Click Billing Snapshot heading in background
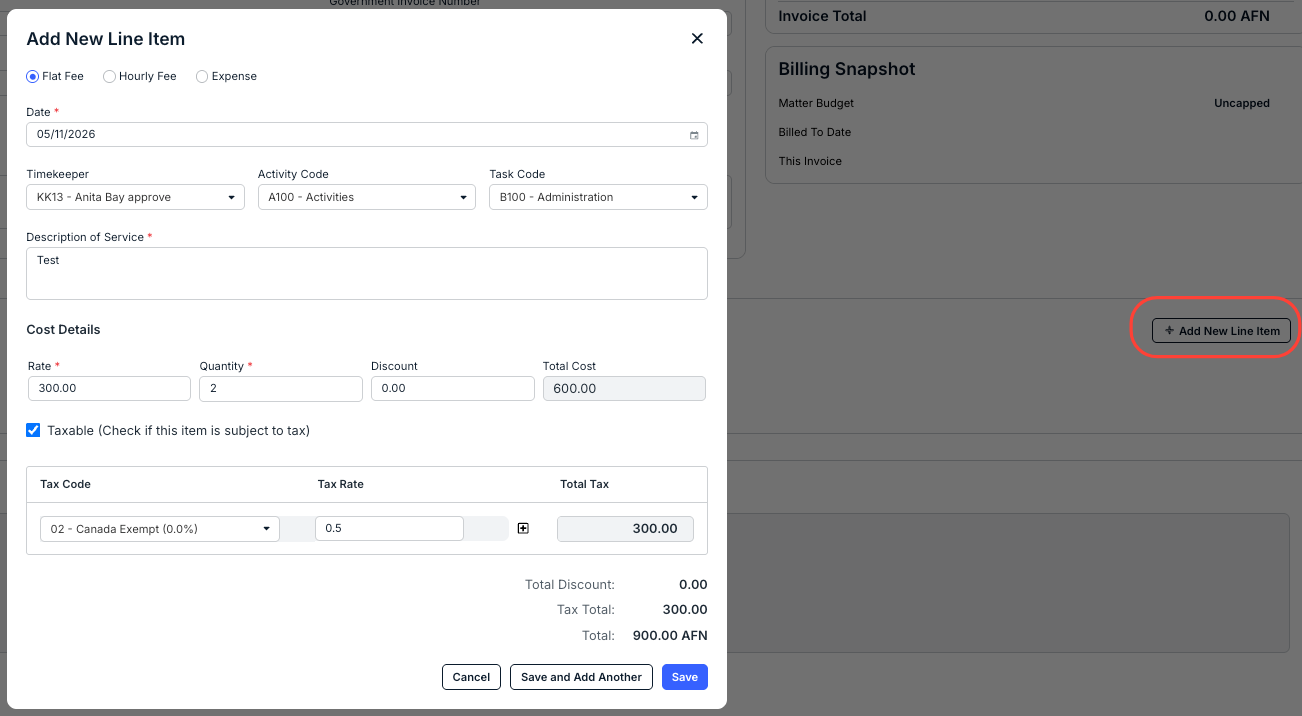The image size is (1302, 716). coord(847,69)
